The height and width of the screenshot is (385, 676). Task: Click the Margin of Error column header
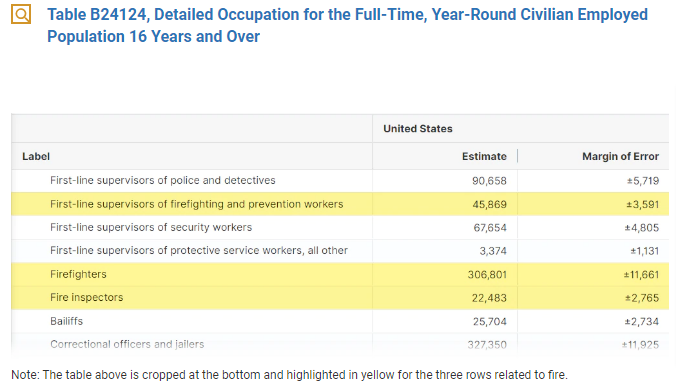coord(620,157)
